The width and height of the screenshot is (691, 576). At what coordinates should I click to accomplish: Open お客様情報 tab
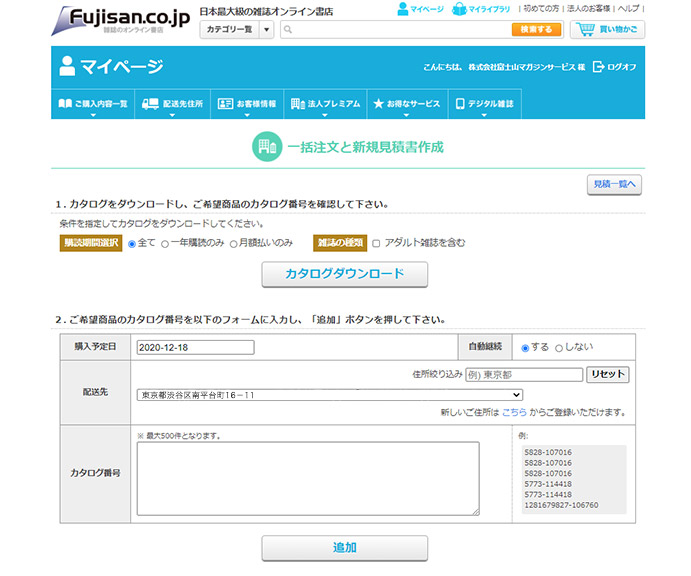(247, 104)
